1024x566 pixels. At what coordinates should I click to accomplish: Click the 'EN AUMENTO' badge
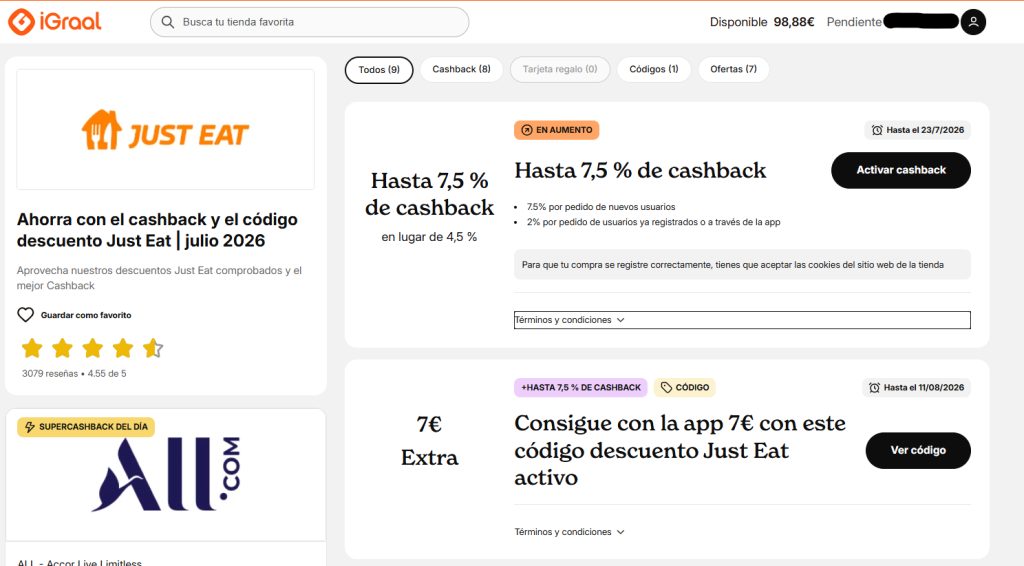coord(556,130)
